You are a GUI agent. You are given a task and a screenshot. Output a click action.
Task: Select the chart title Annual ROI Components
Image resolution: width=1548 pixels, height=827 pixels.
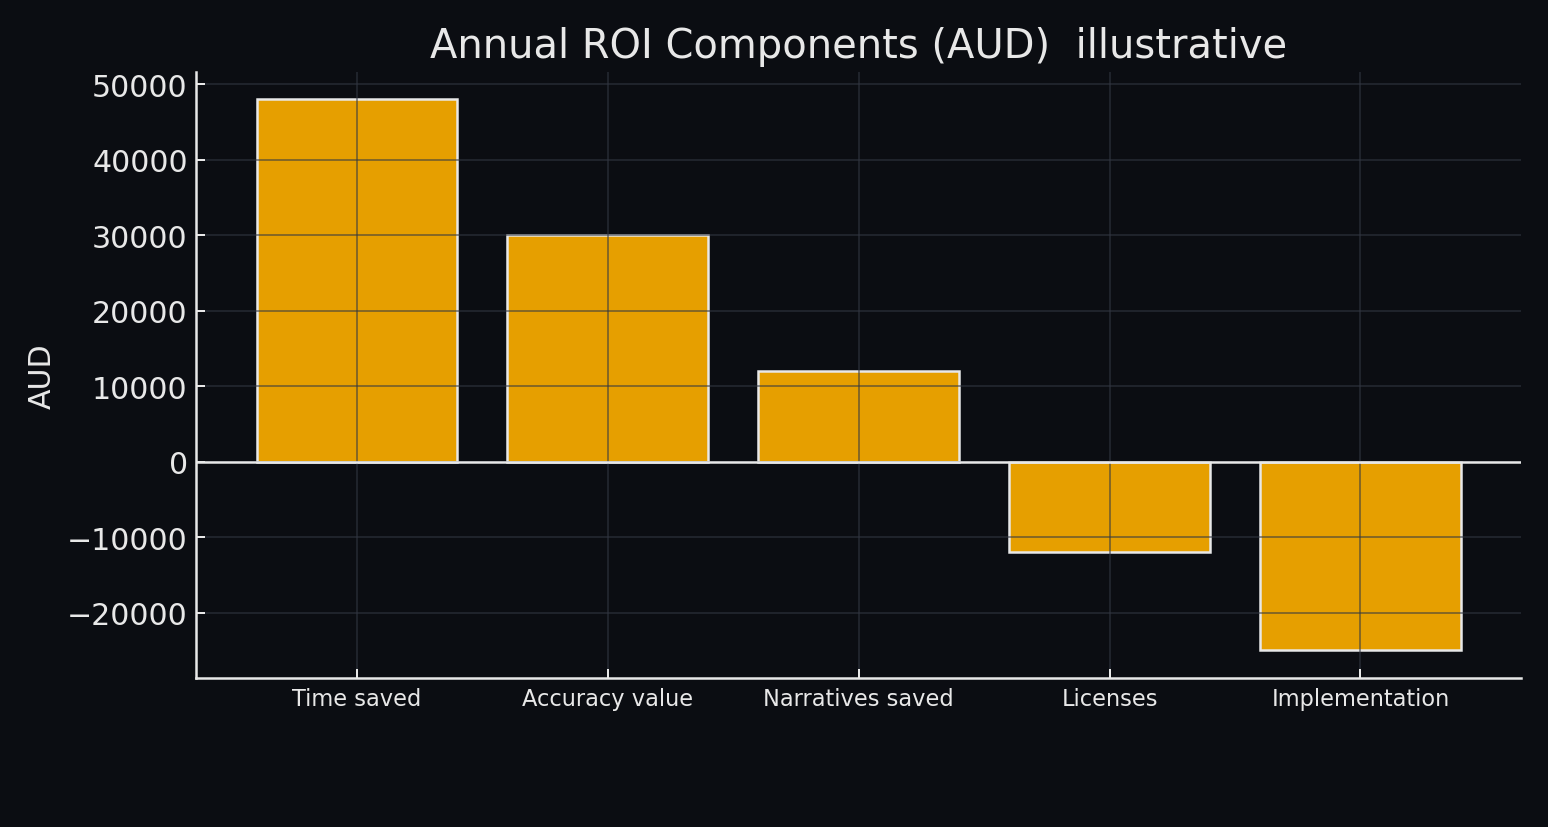tap(858, 44)
